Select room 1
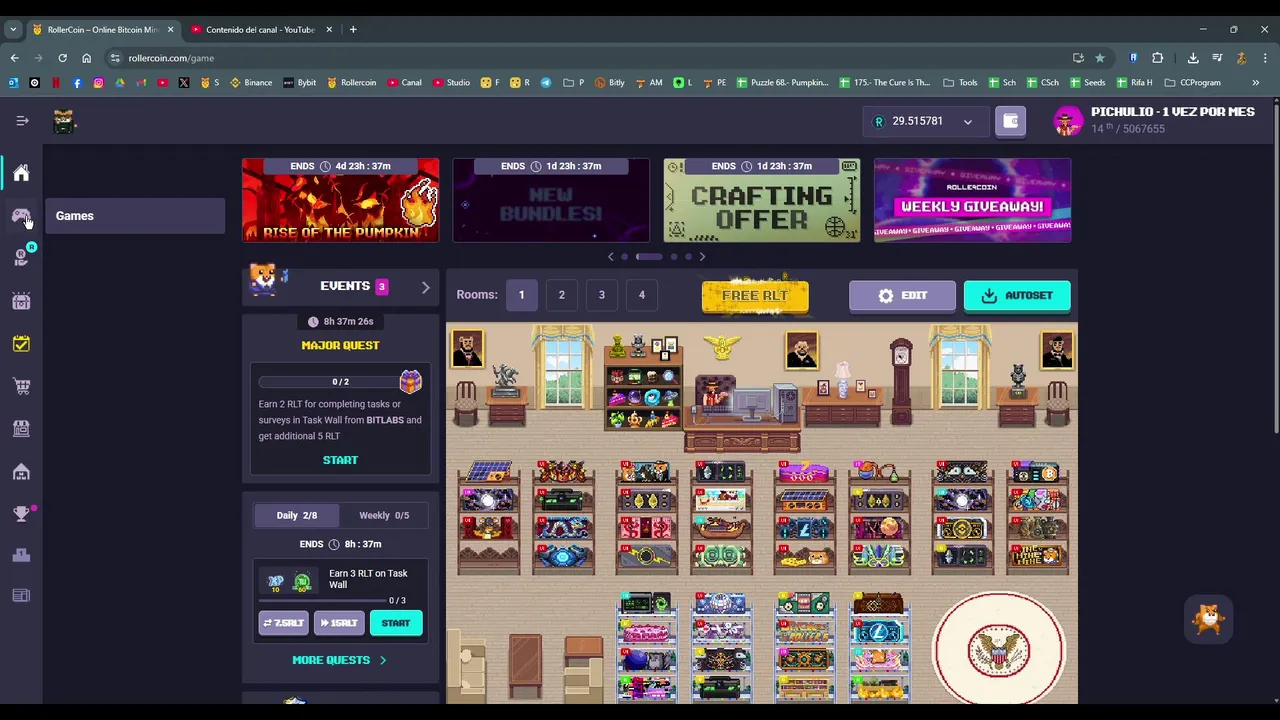The image size is (1280, 720). 521,295
